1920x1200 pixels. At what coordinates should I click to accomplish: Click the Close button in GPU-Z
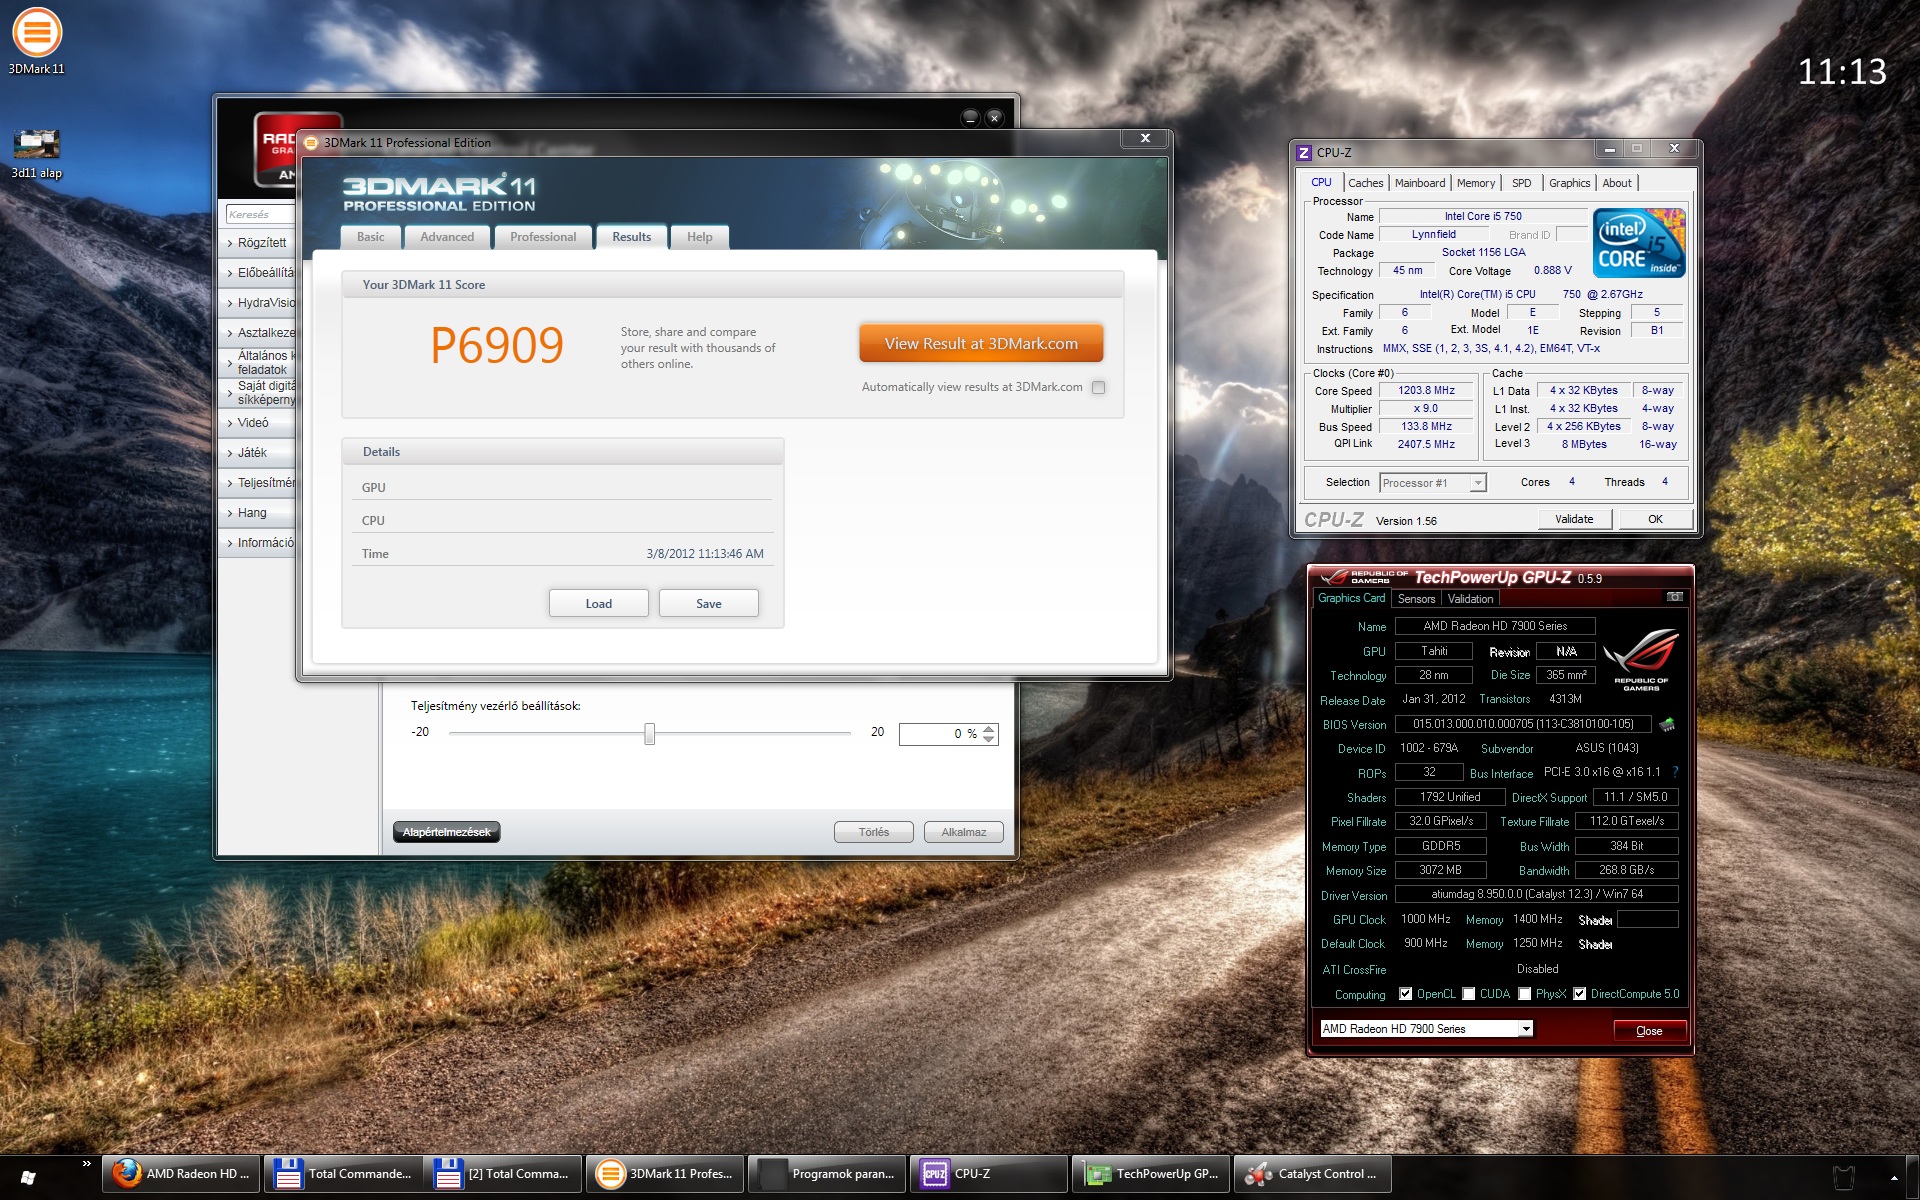(x=1650, y=1031)
